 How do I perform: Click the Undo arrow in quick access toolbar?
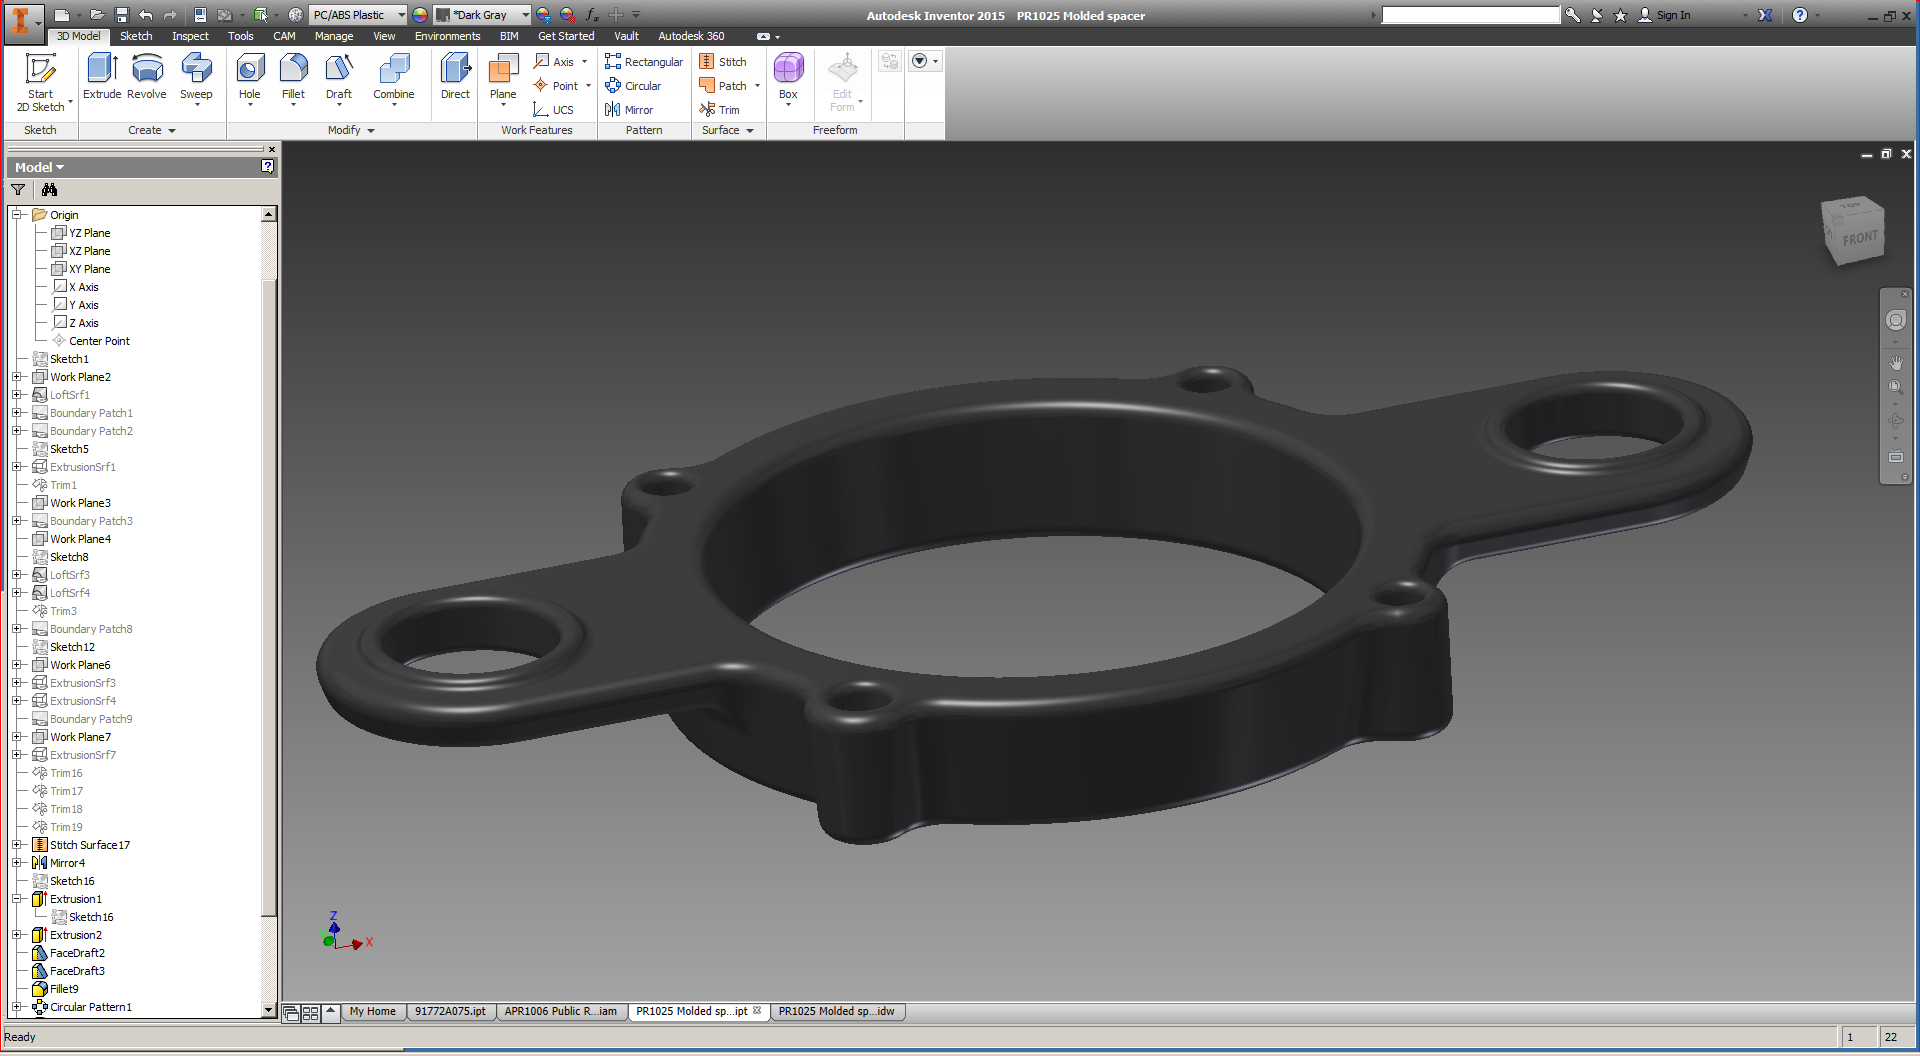(x=146, y=15)
